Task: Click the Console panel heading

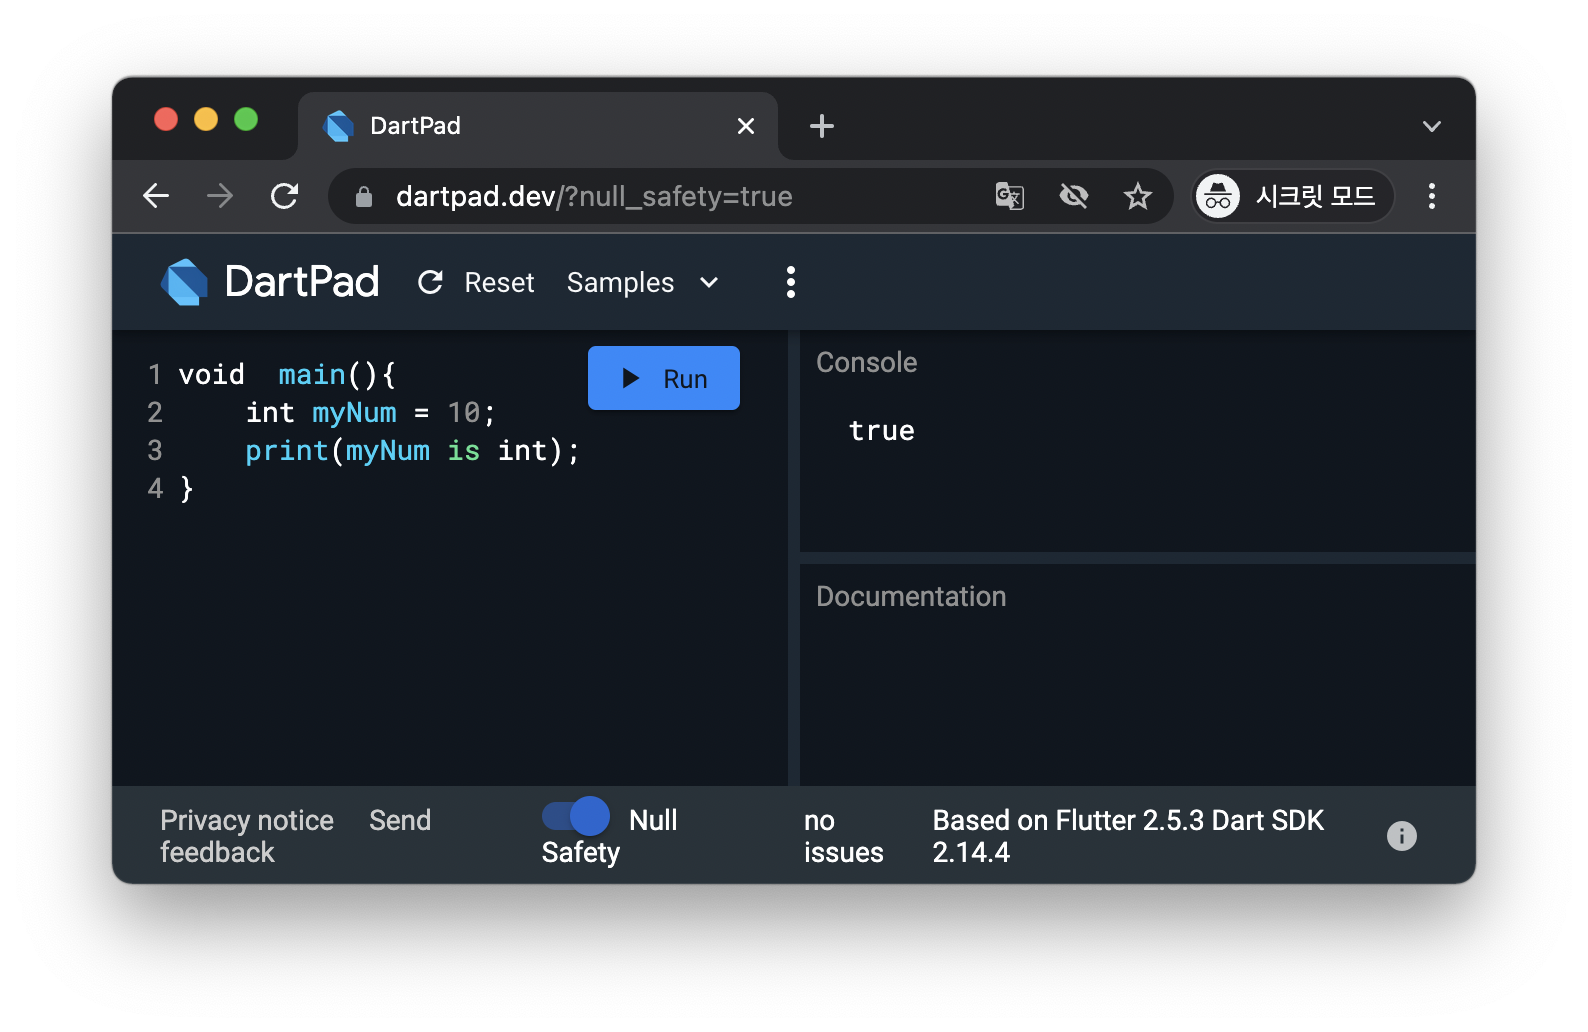Action: pos(867,362)
